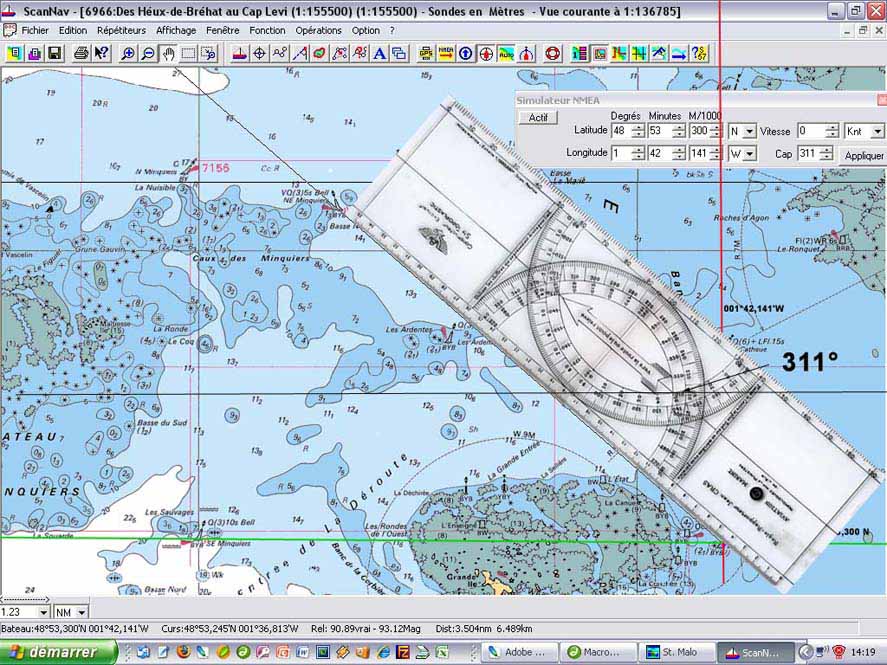Open the Edition menu
887x665 pixels.
[x=73, y=31]
